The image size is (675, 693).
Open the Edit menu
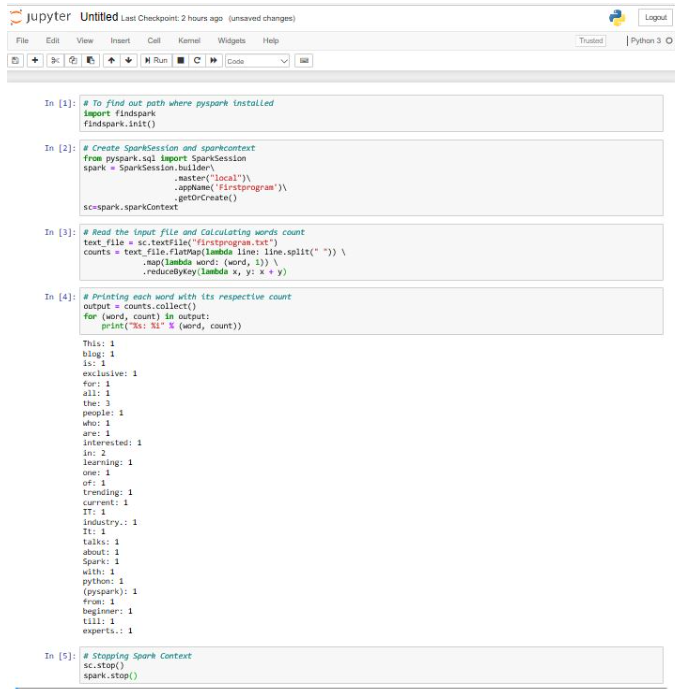pos(53,41)
